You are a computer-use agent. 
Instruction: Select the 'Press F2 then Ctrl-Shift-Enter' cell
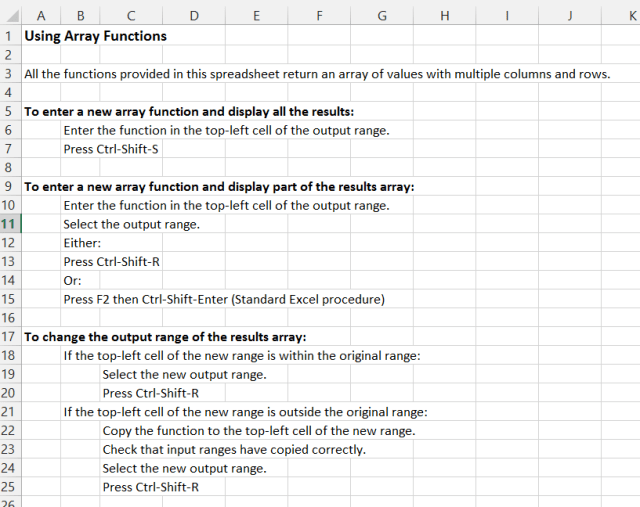[223, 299]
